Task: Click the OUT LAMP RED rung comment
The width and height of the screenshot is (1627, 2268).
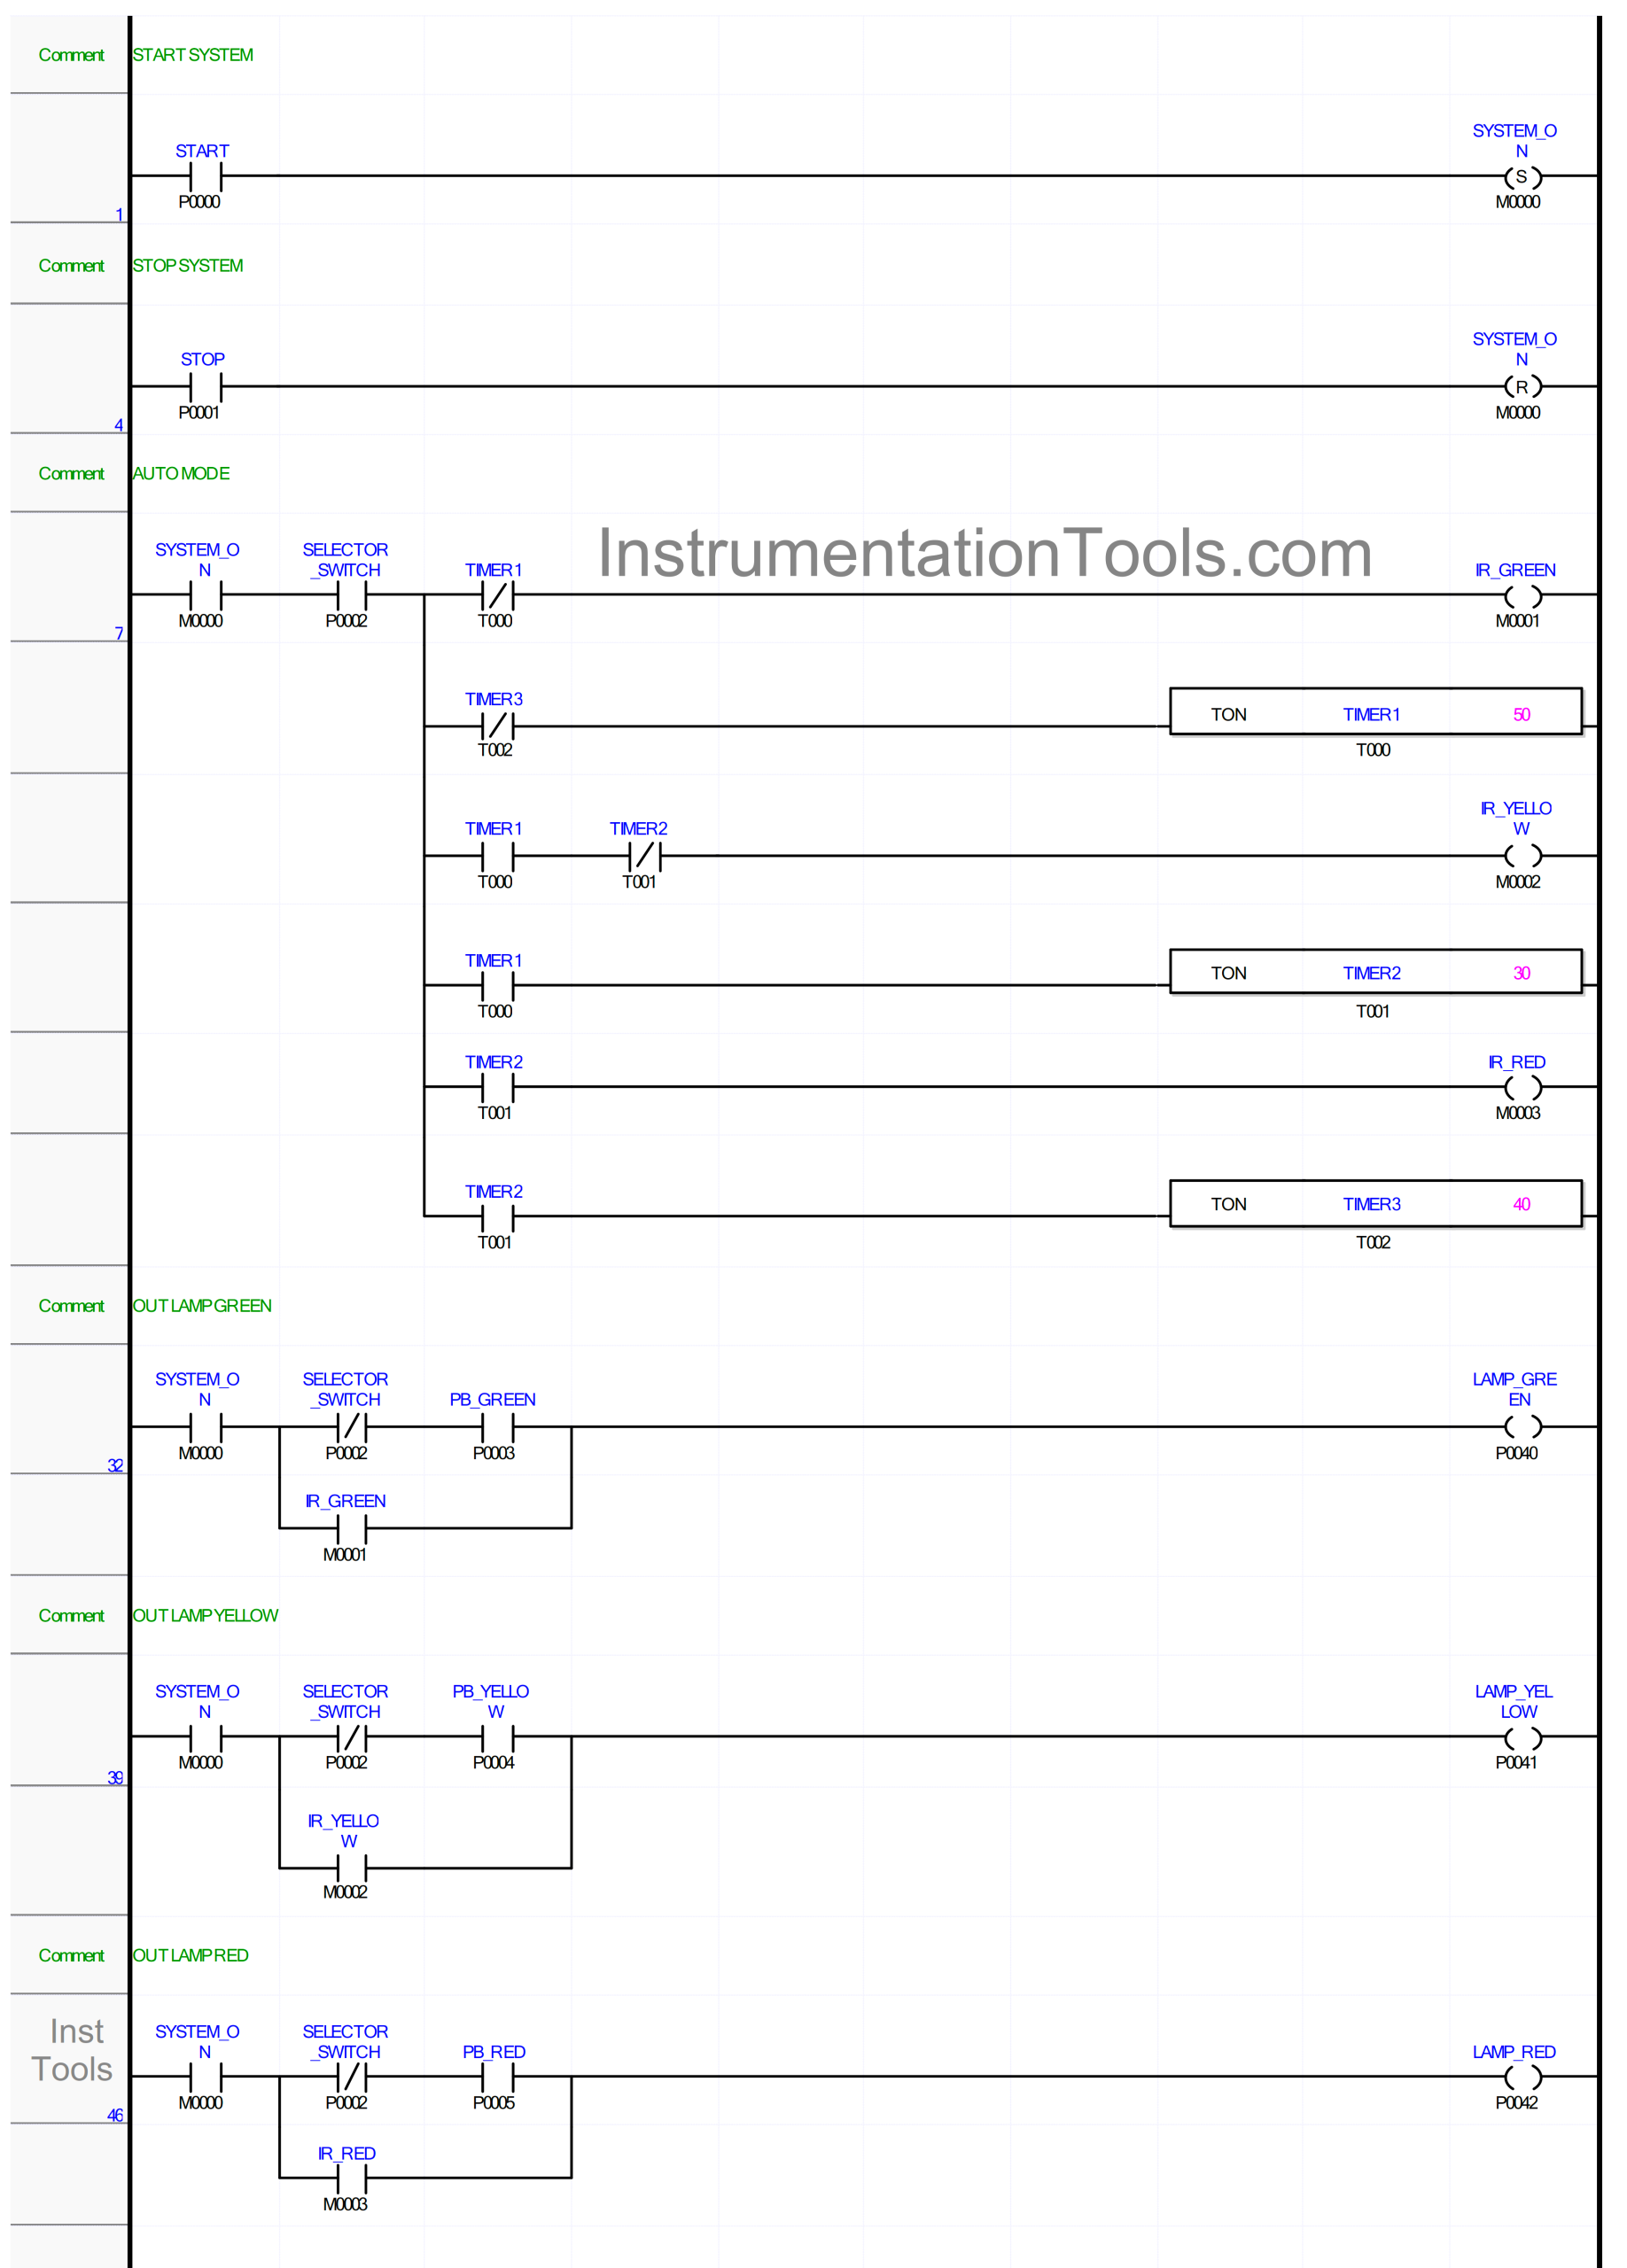Action: 190,1956
